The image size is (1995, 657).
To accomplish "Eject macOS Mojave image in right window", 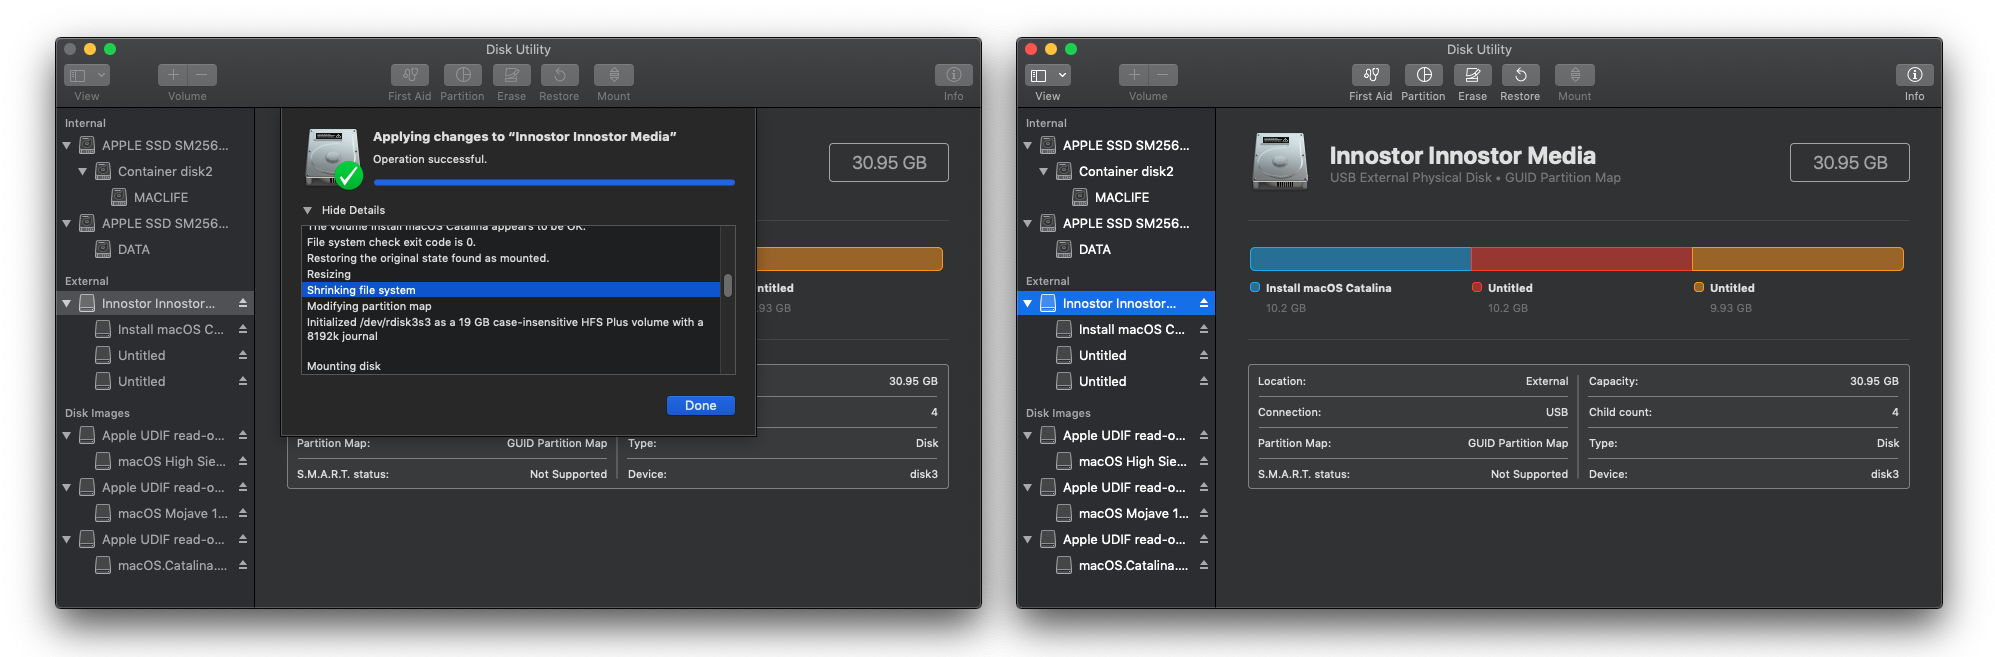I will coord(1204,513).
